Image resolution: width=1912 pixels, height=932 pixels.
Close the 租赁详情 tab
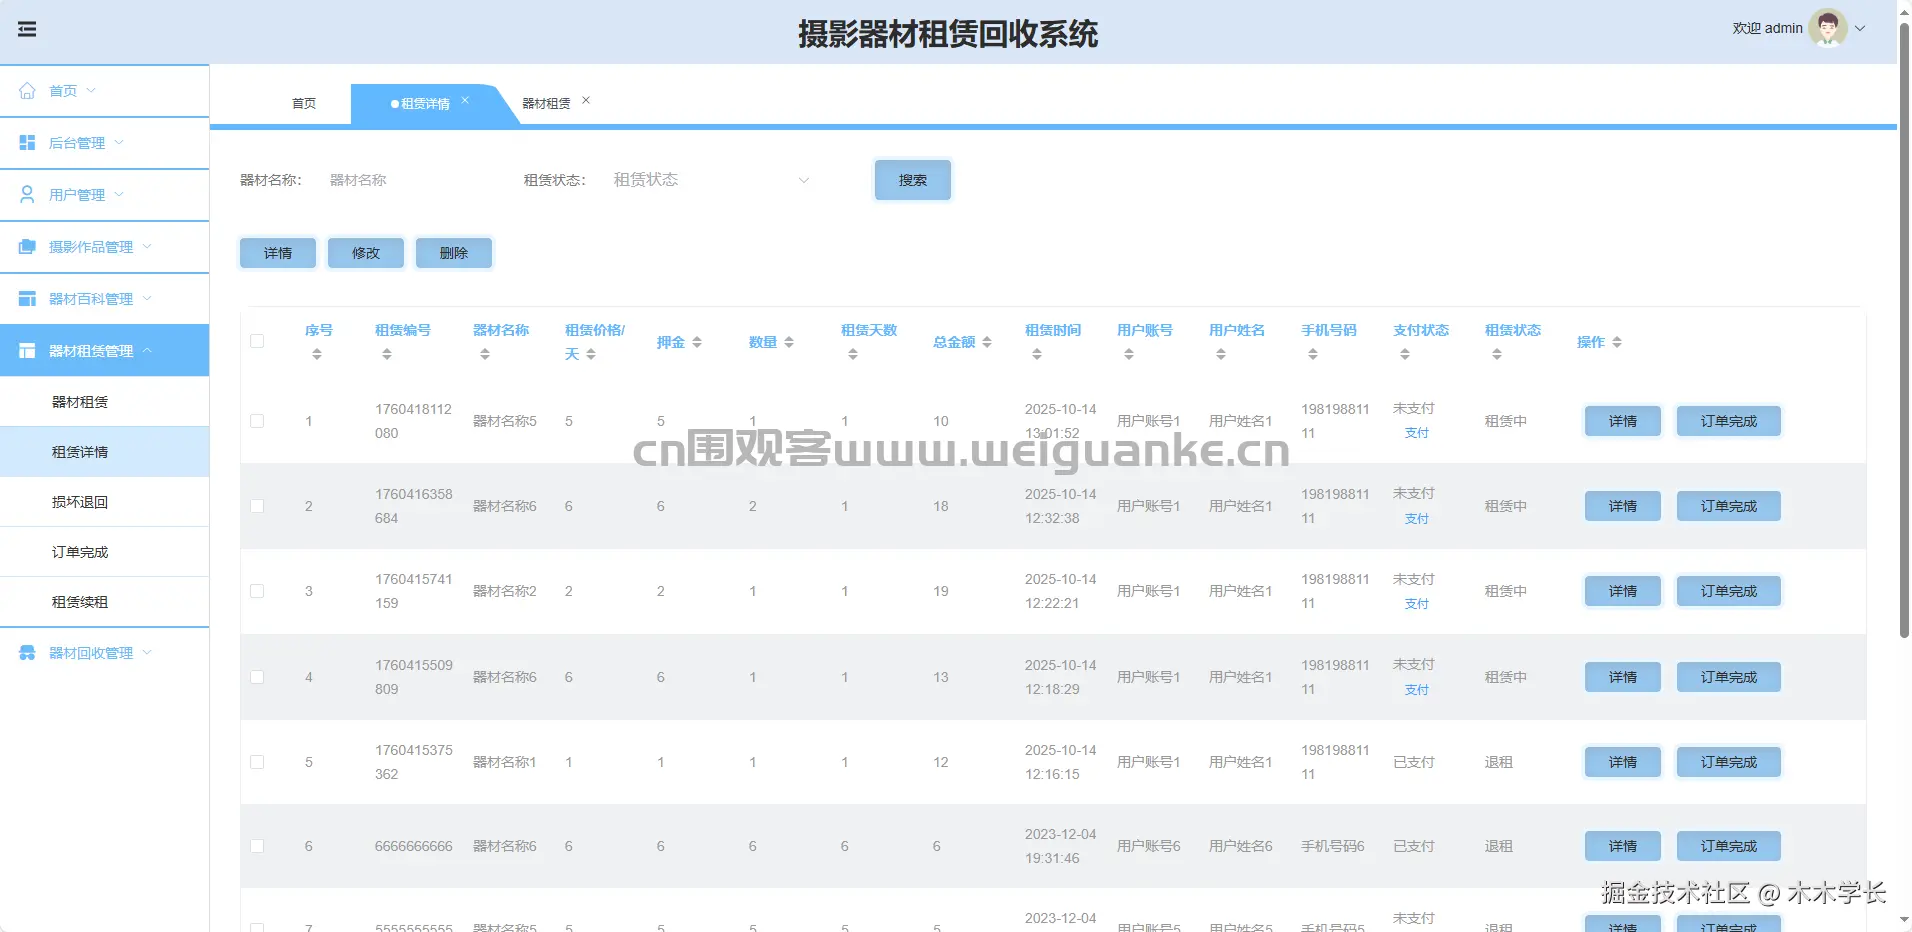click(465, 100)
